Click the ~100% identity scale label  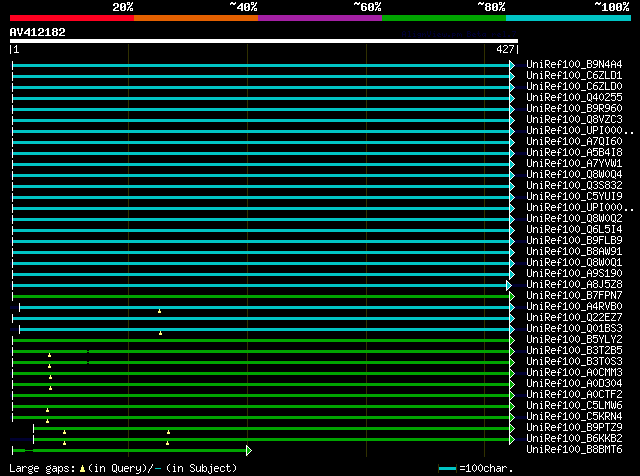point(612,7)
